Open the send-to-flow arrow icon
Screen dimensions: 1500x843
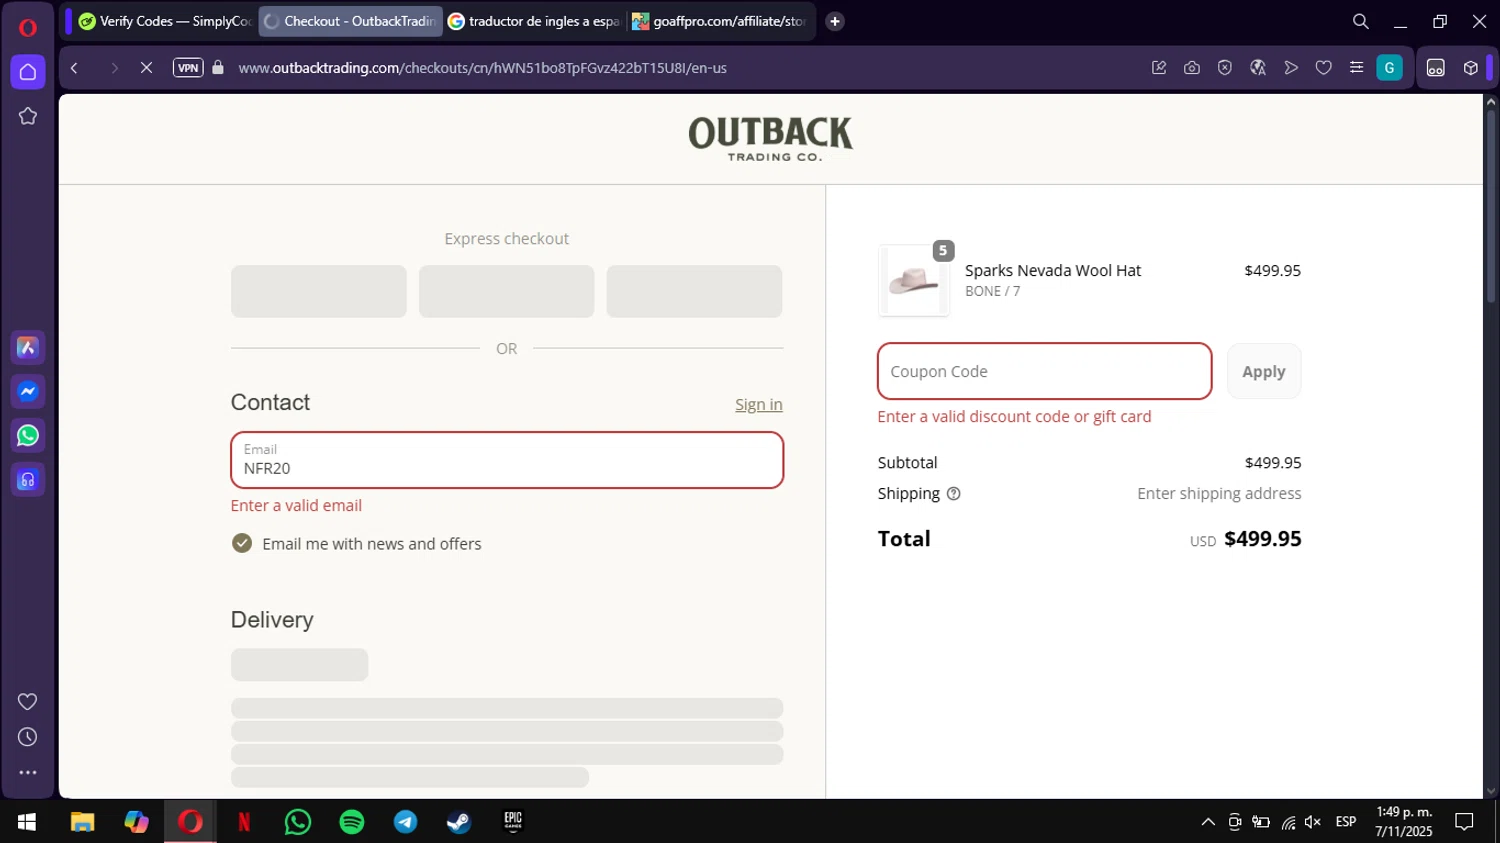(x=1291, y=68)
